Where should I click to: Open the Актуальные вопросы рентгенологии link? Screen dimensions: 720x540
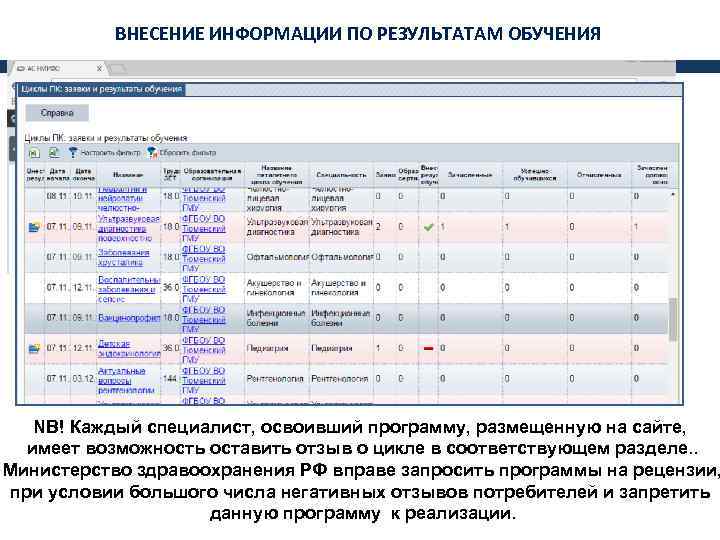click(126, 381)
